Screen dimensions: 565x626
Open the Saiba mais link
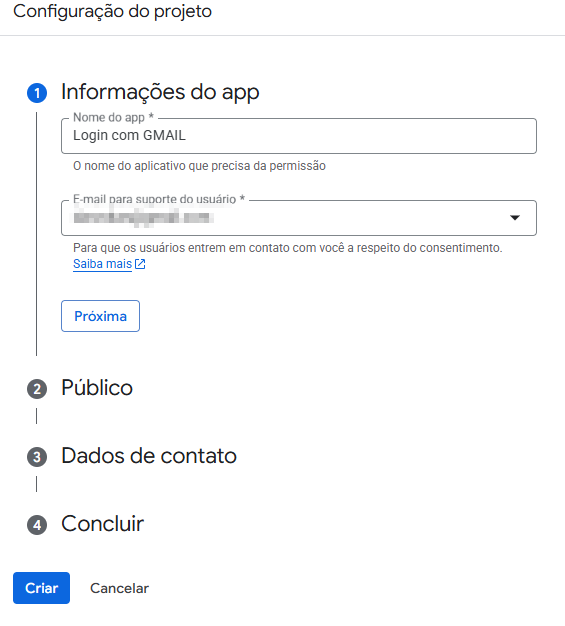tap(102, 264)
